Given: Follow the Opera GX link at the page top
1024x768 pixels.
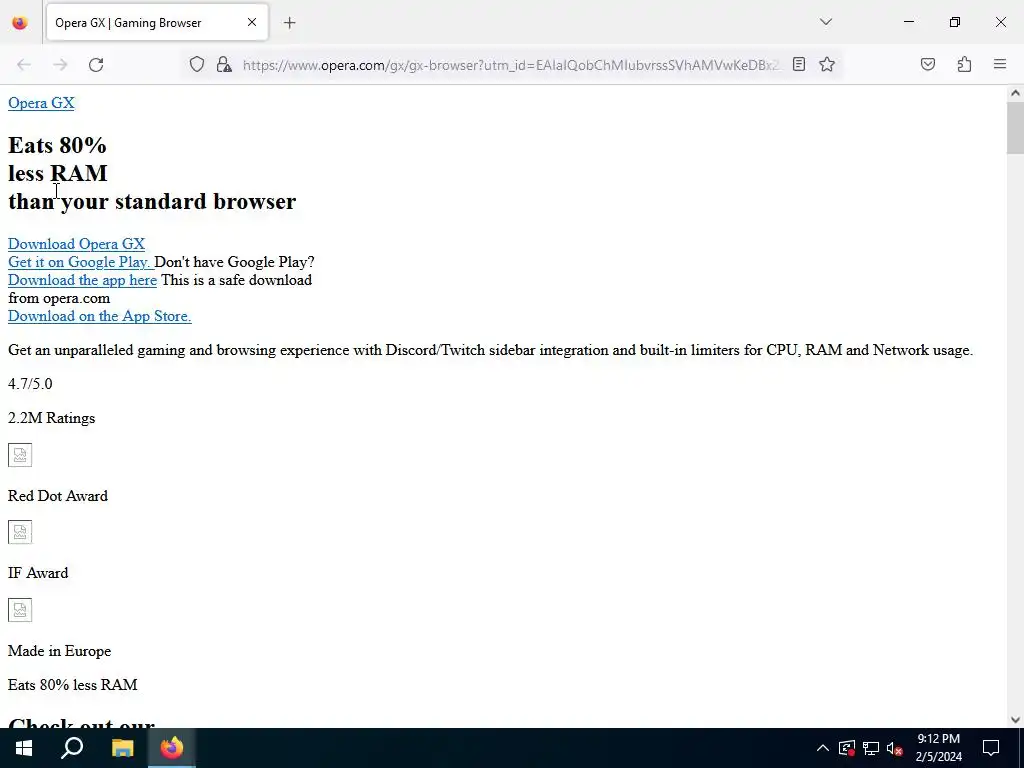Looking at the screenshot, I should pos(41,103).
